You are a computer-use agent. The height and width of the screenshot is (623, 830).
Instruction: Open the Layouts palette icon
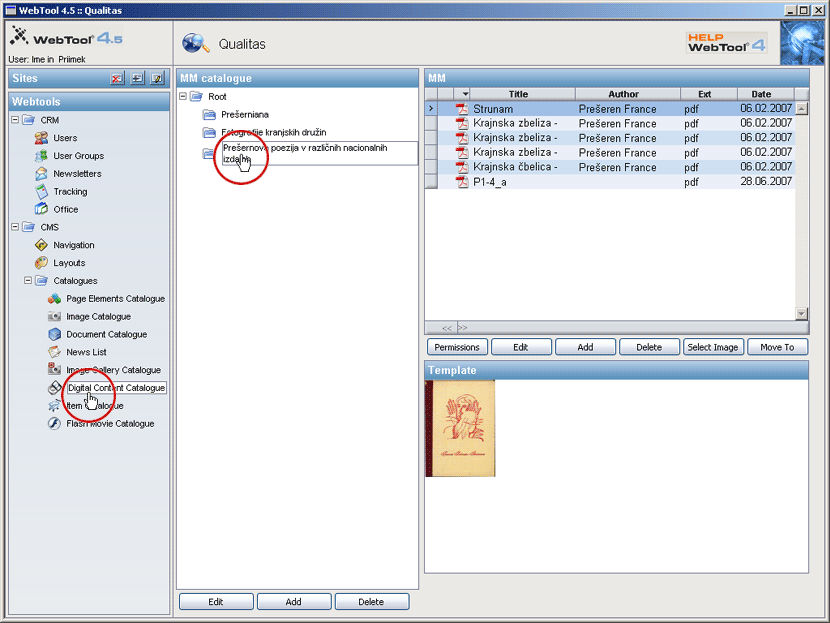[41, 263]
